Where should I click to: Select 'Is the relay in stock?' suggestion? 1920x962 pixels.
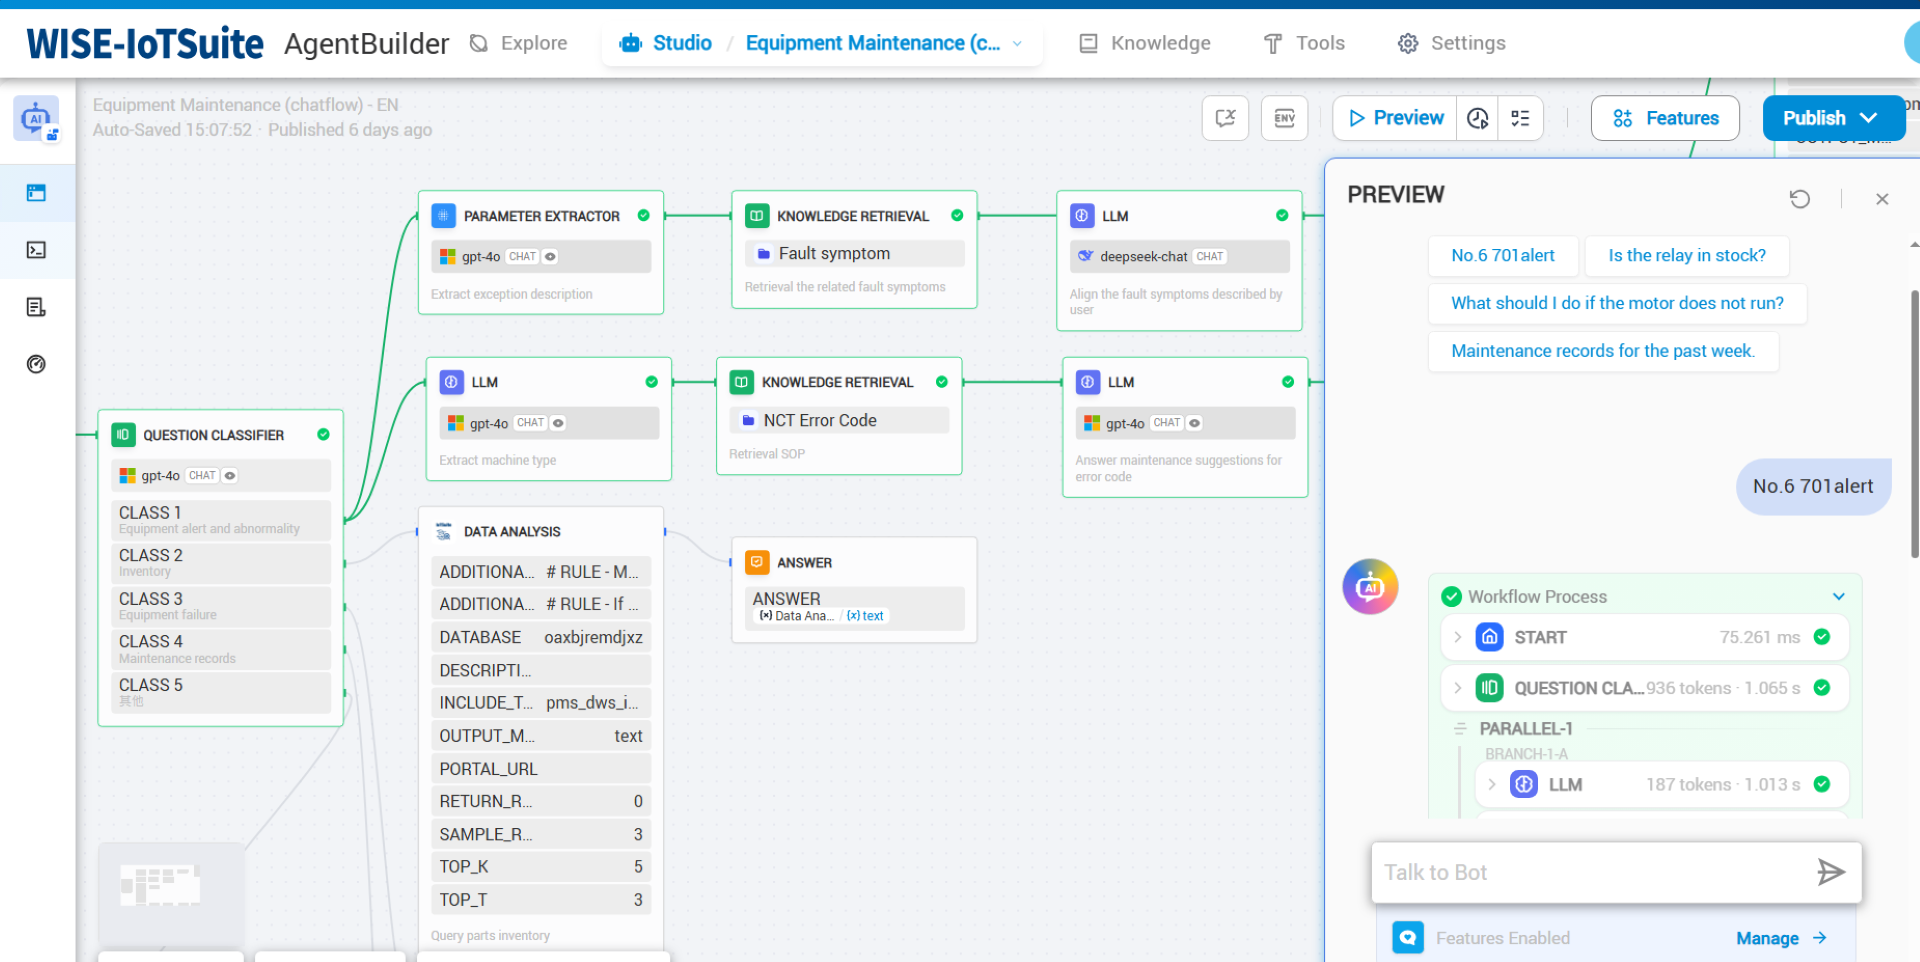tap(1686, 255)
